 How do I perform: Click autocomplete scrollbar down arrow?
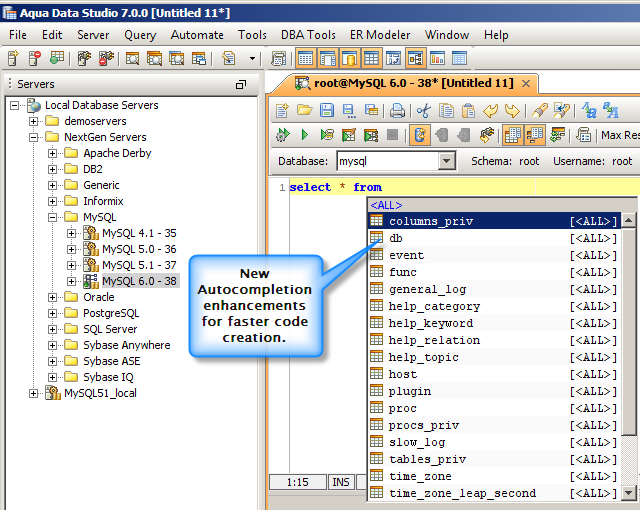(x=629, y=493)
